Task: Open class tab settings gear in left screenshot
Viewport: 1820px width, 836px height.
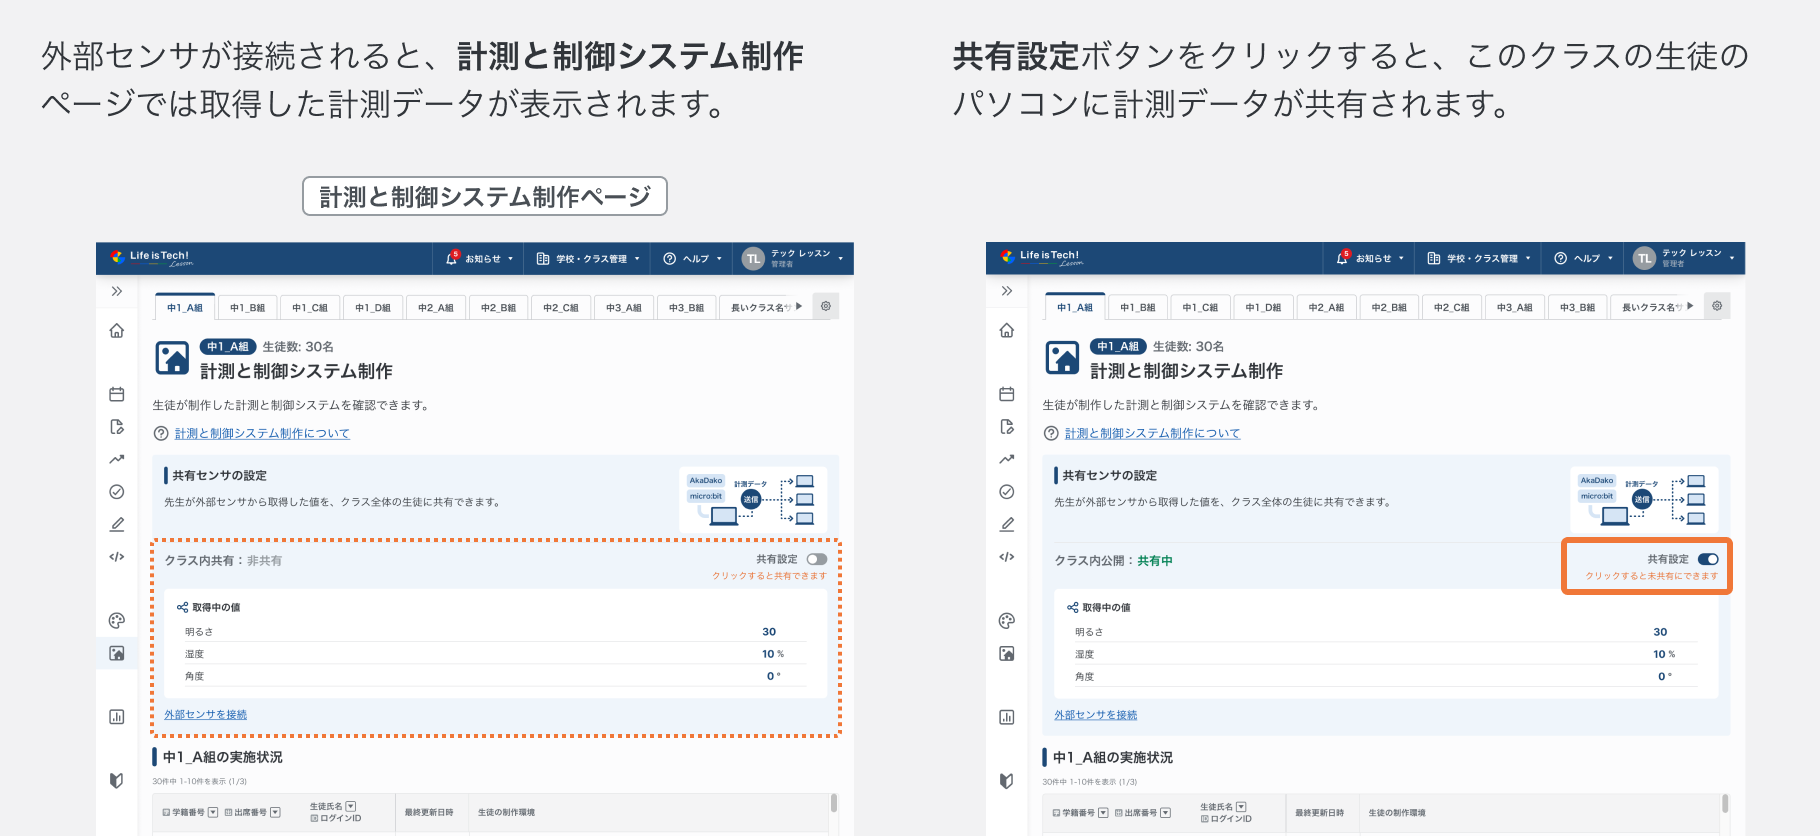Action: tap(826, 306)
